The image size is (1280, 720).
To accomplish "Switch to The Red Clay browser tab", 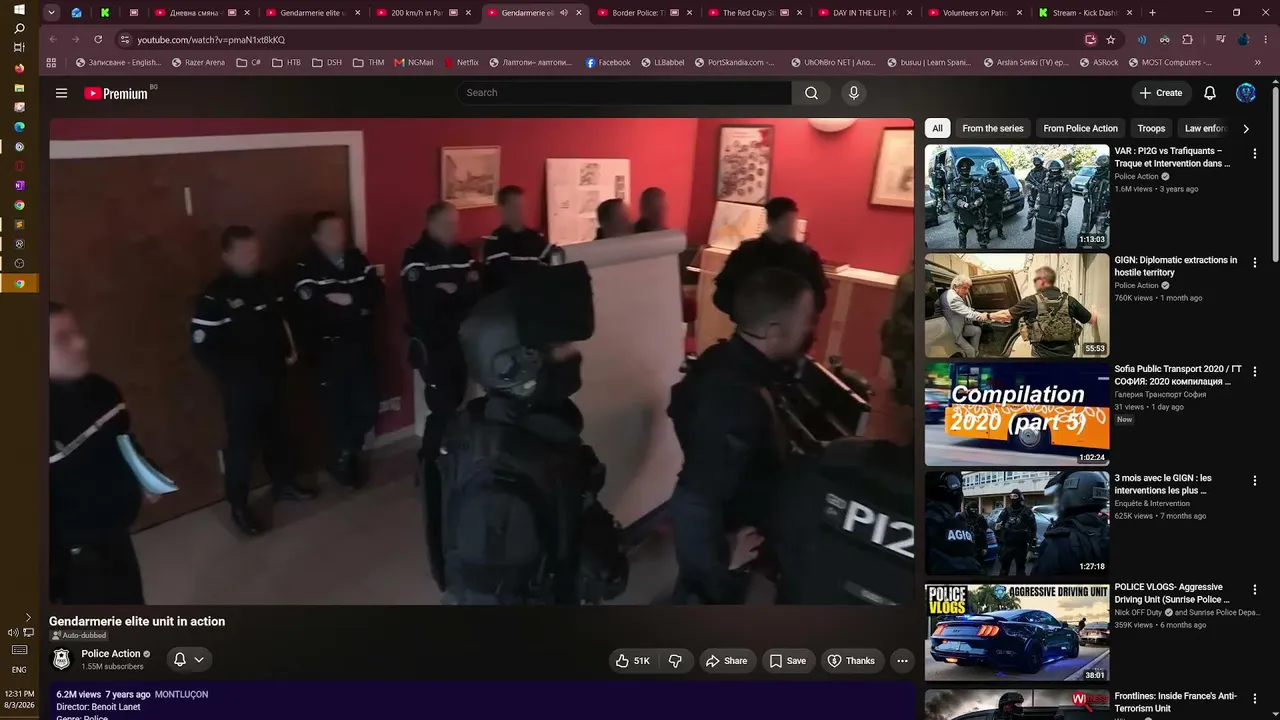I will coord(755,13).
